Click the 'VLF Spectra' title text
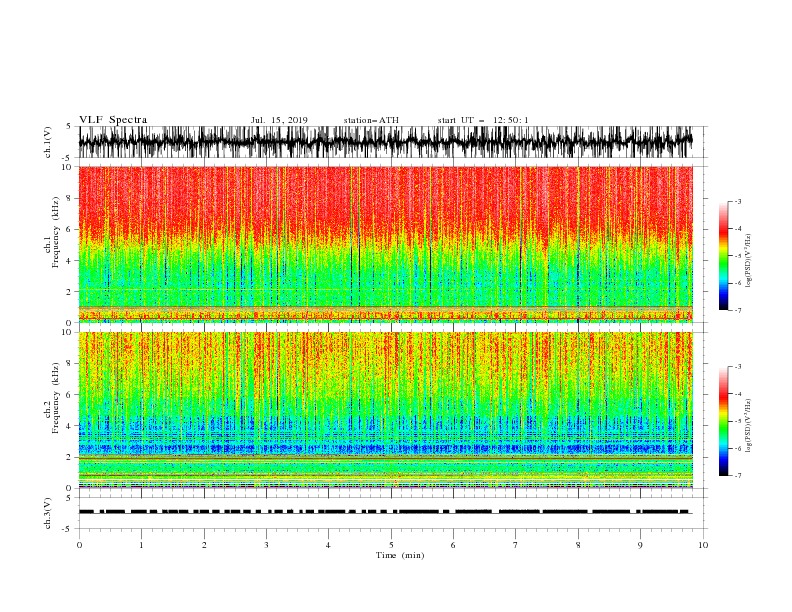The height and width of the screenshot is (612, 792). pyautogui.click(x=113, y=120)
